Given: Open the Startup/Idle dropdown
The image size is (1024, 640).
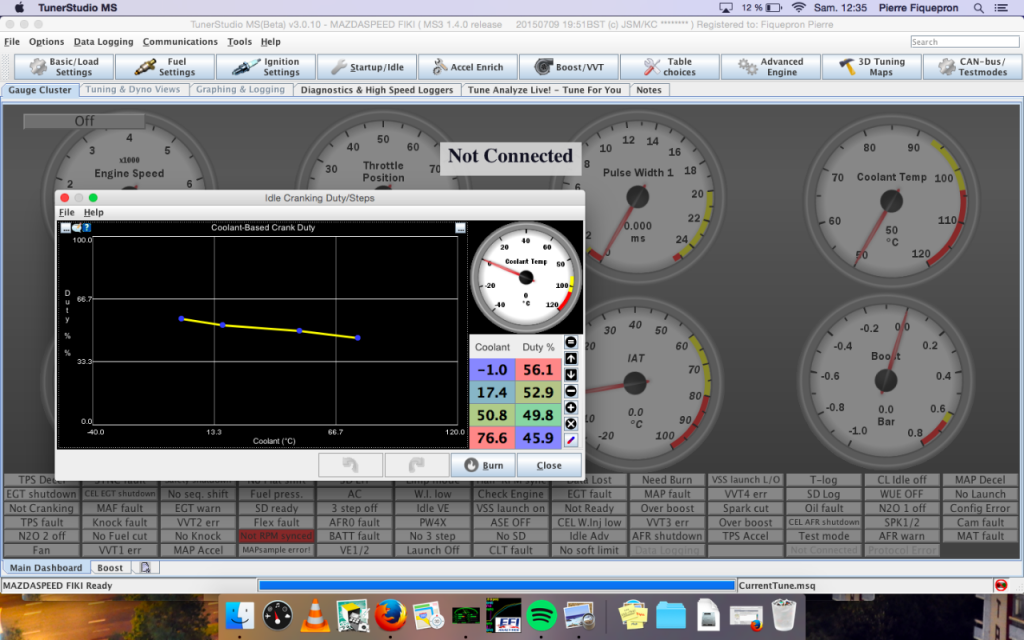Looking at the screenshot, I should tap(367, 67).
